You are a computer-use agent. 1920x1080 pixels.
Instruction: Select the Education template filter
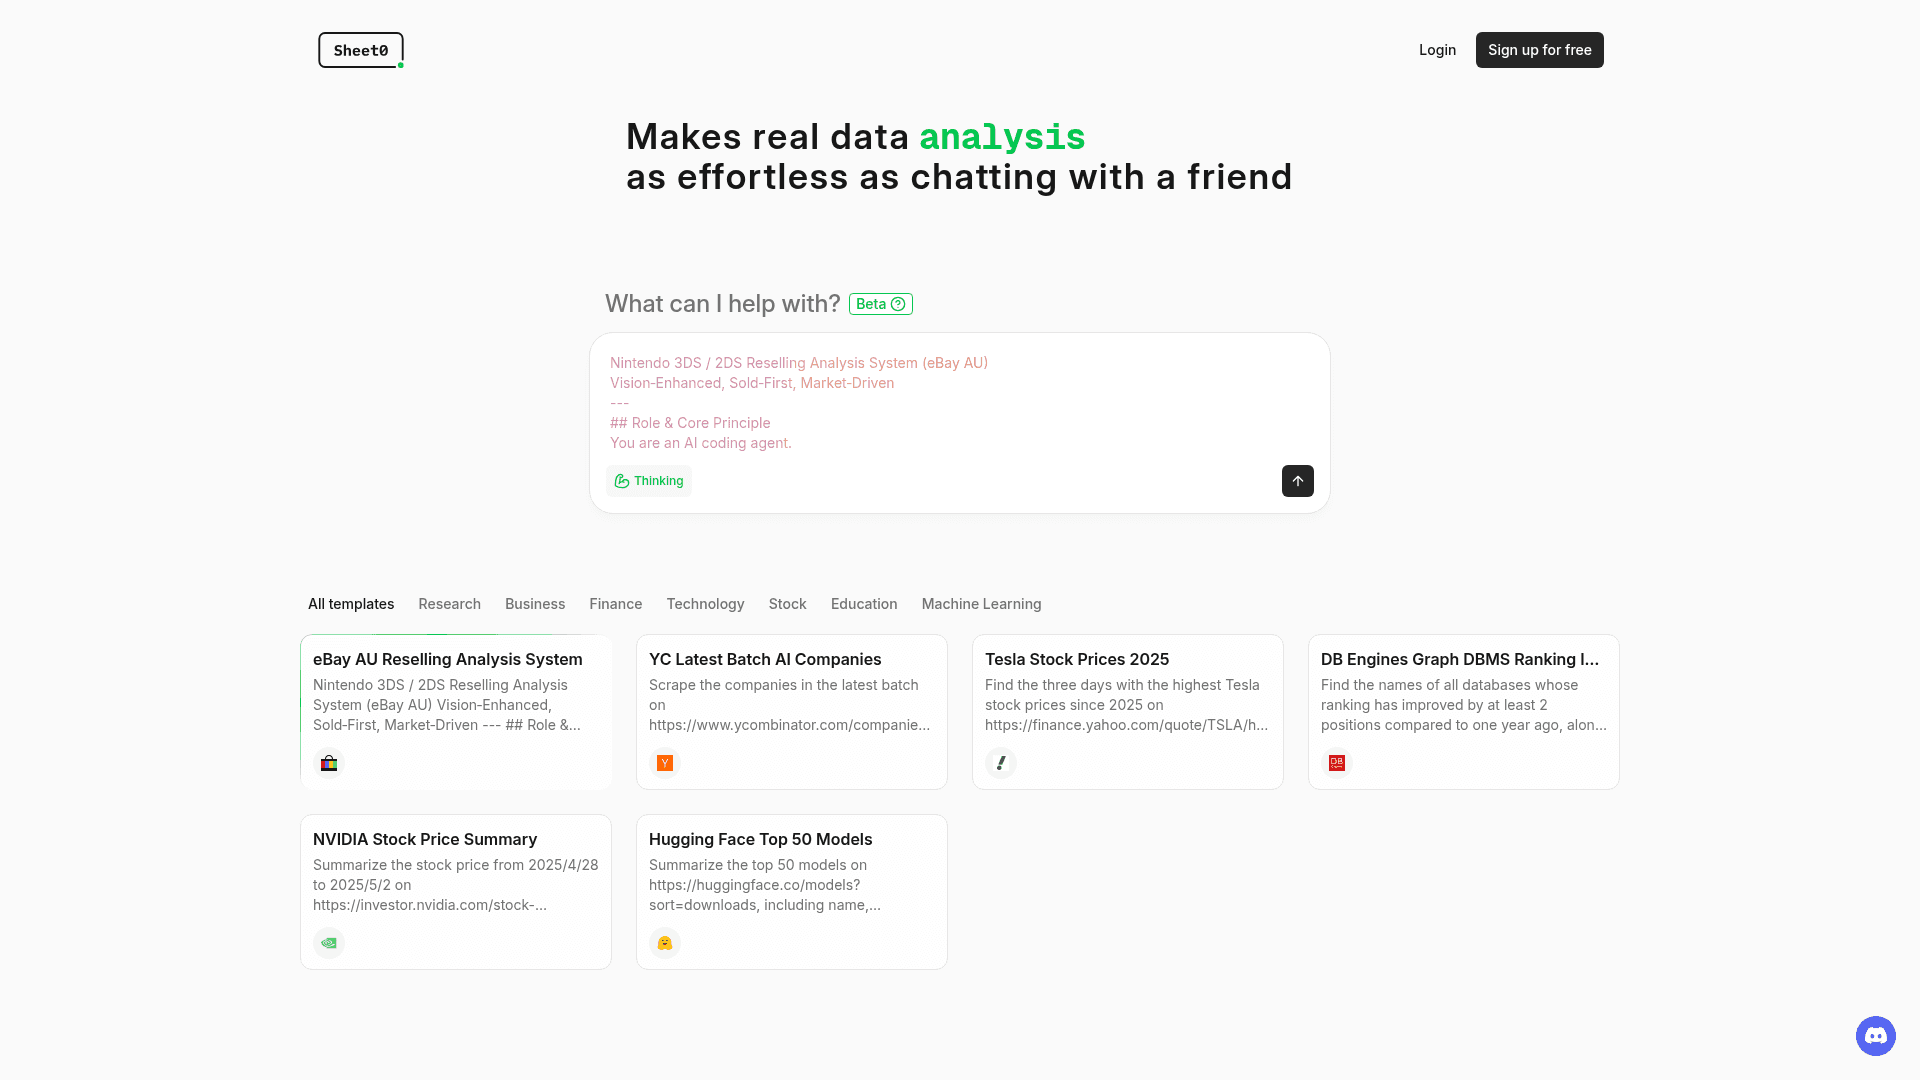863,603
